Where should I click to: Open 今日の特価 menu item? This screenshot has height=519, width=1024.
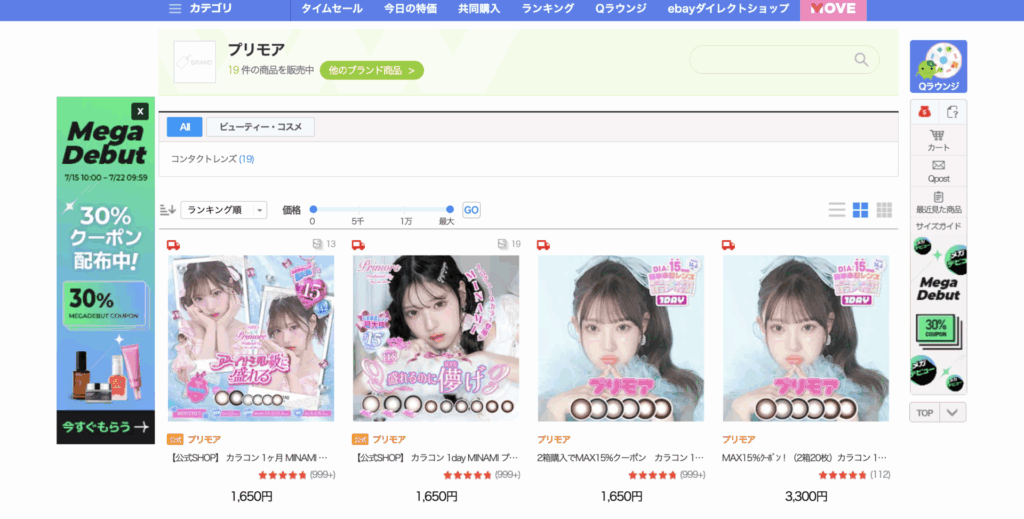click(x=410, y=8)
